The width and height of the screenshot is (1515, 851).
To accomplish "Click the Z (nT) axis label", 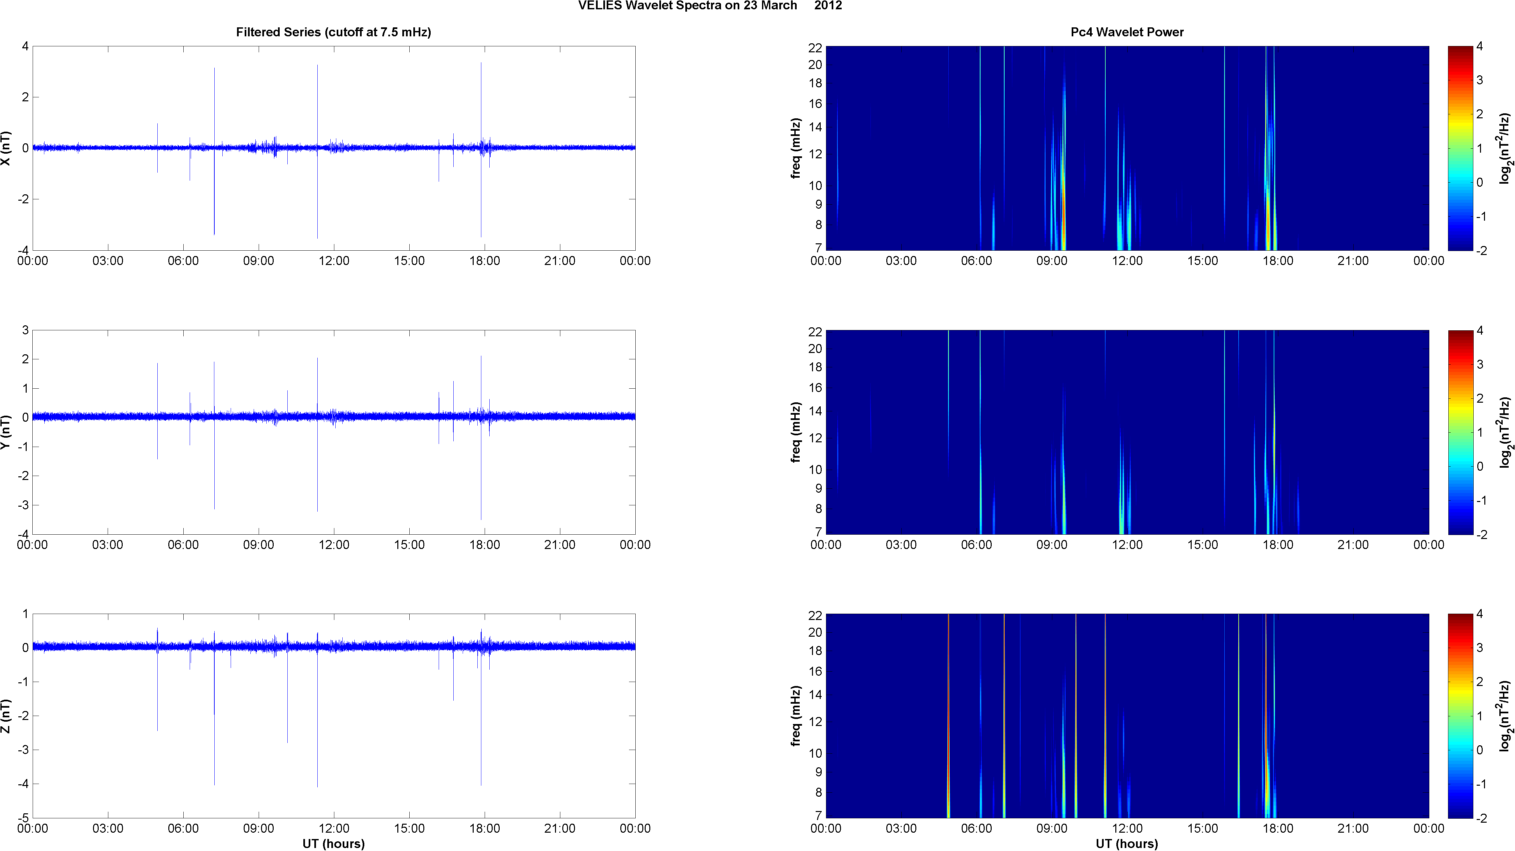I will (7, 716).
